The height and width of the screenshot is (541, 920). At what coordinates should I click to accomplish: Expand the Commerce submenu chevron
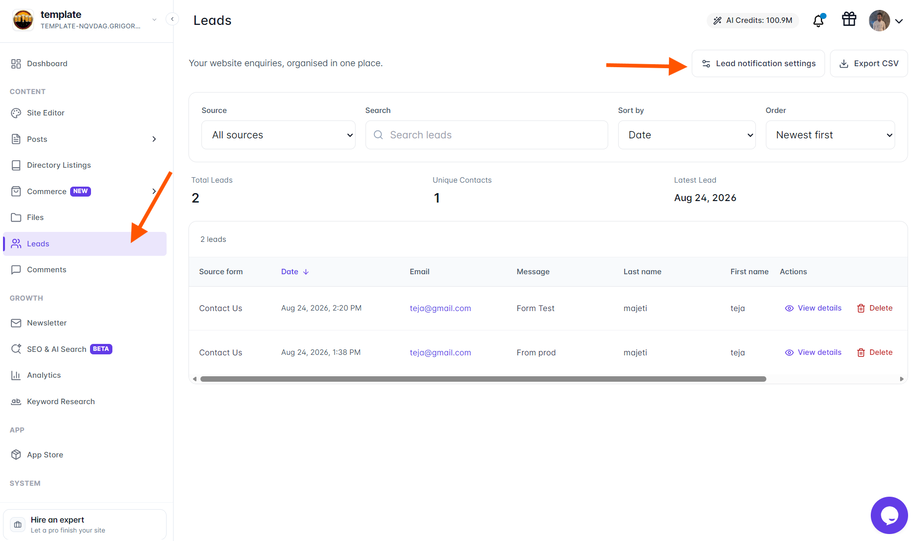(154, 191)
